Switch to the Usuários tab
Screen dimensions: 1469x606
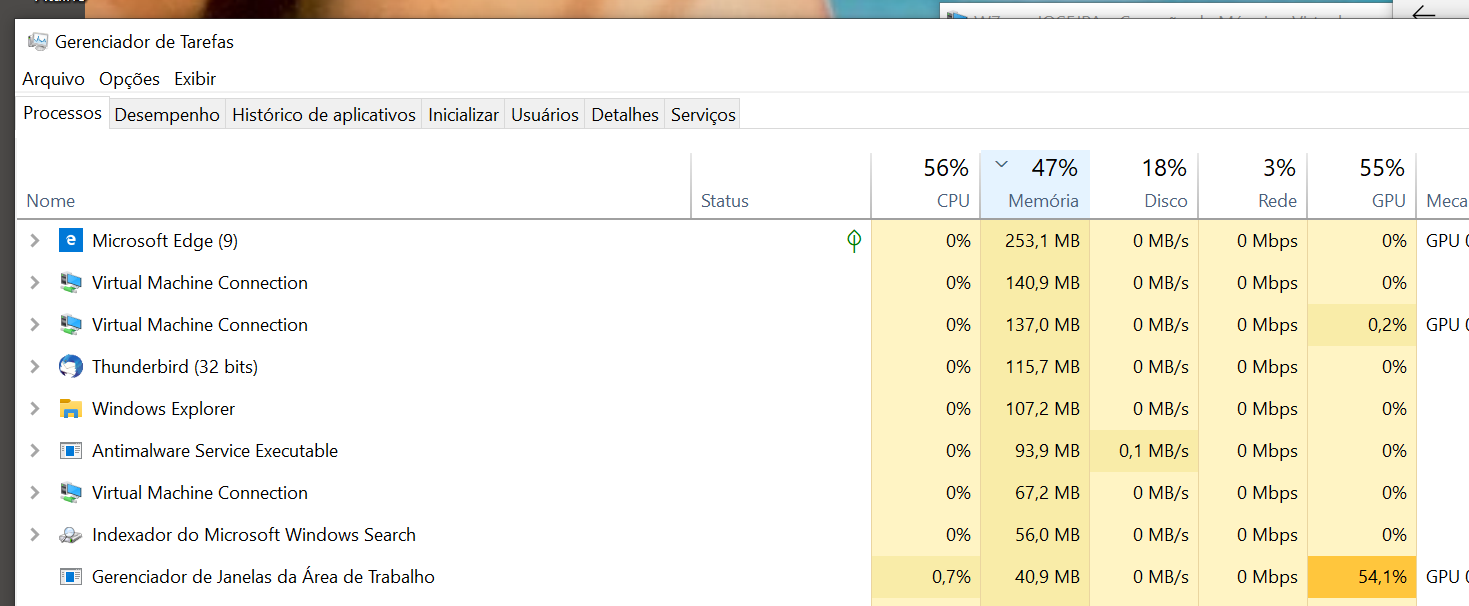(545, 115)
